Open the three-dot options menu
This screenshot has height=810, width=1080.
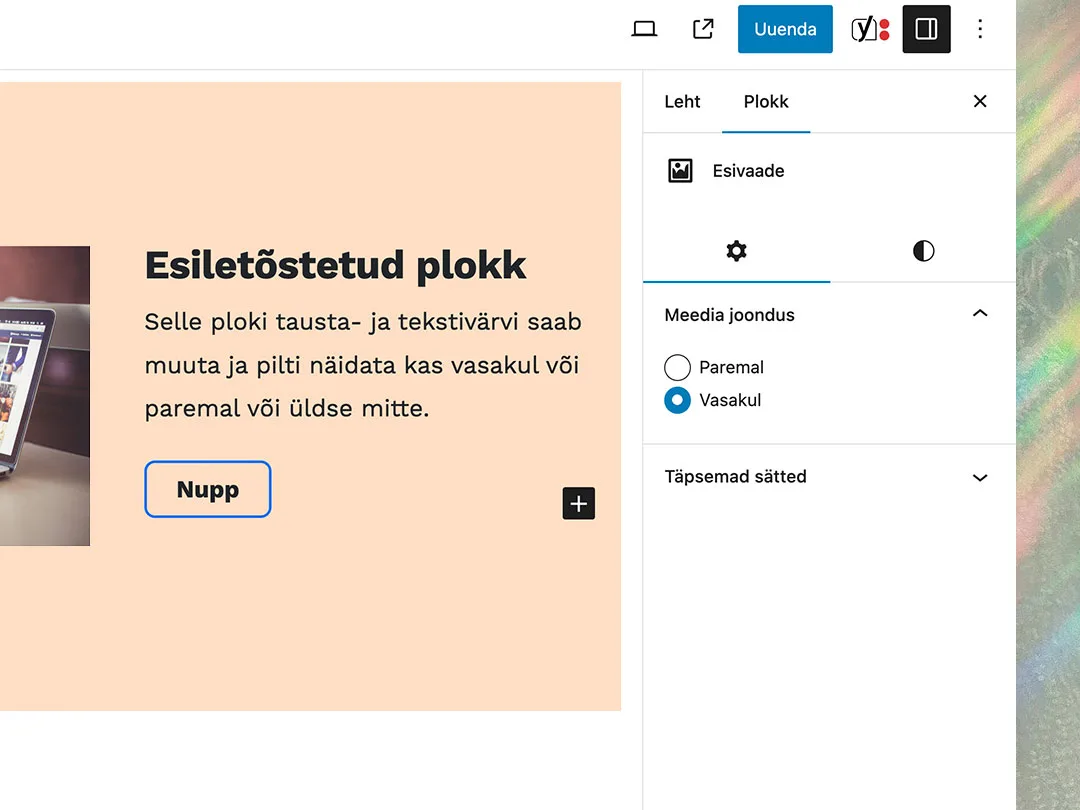pyautogui.click(x=980, y=29)
